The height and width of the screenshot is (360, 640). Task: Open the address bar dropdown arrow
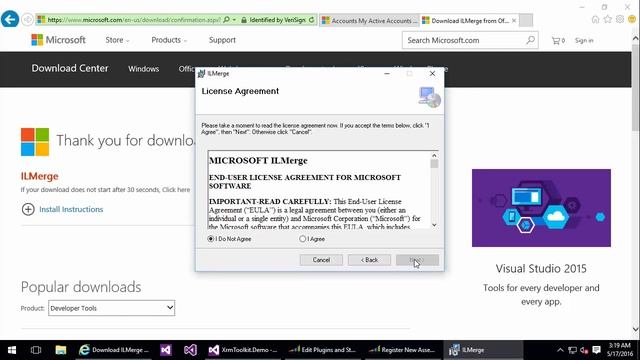click(x=234, y=20)
